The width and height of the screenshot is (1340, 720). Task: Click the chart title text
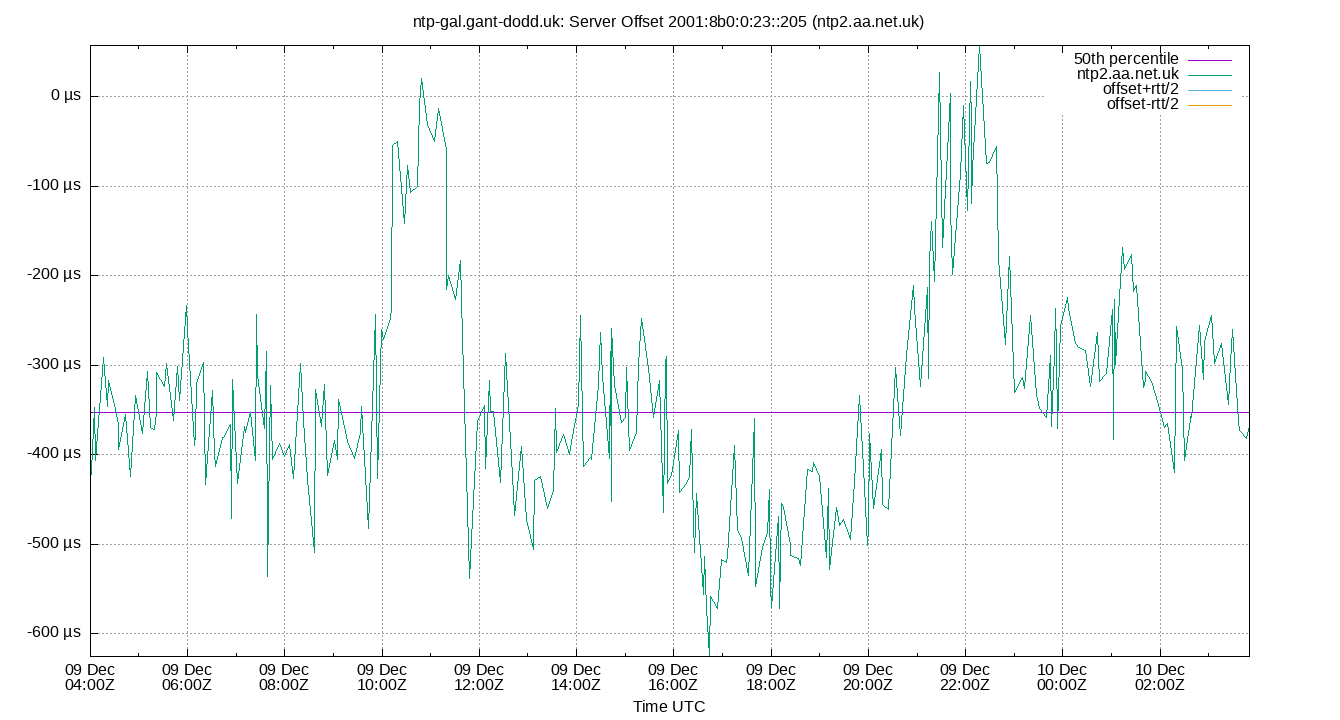pos(670,20)
